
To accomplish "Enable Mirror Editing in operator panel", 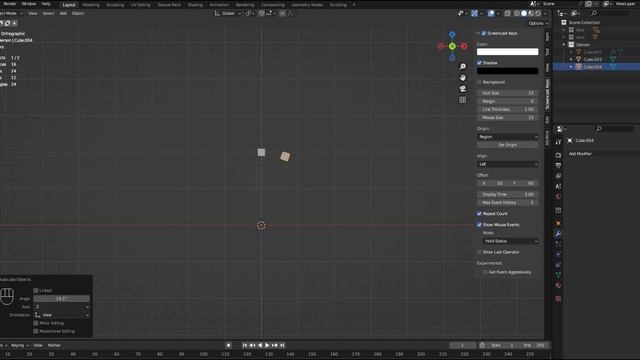I will pyautogui.click(x=36, y=323).
